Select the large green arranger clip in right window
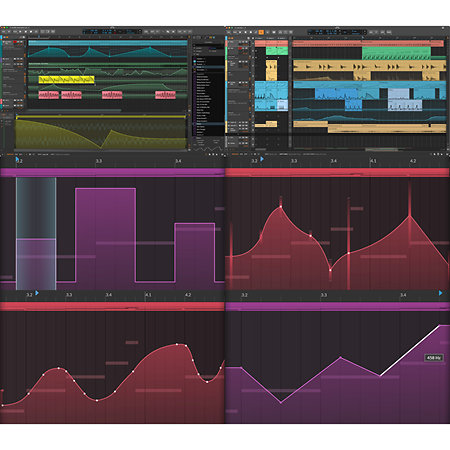Screen dimensions: 450x450 396,53
